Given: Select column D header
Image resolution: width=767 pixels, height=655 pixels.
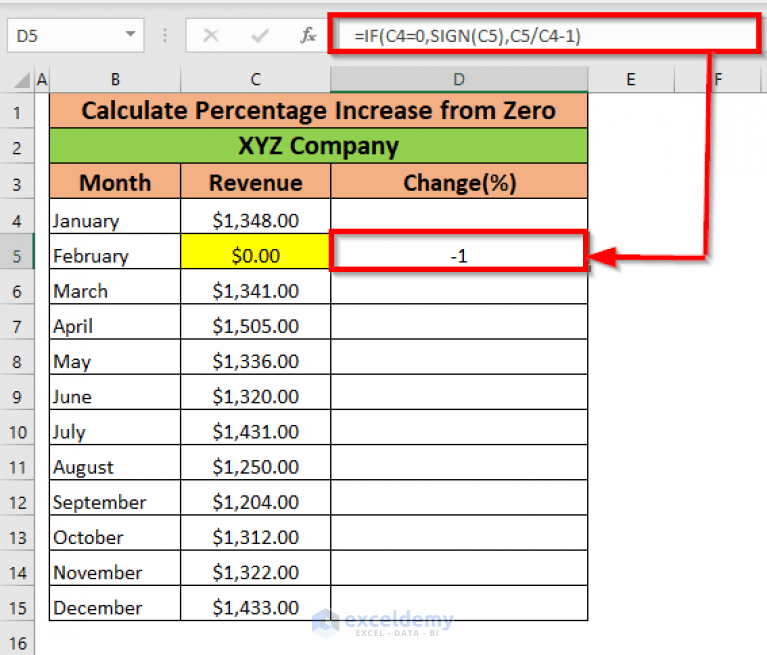Looking at the screenshot, I should [x=459, y=79].
